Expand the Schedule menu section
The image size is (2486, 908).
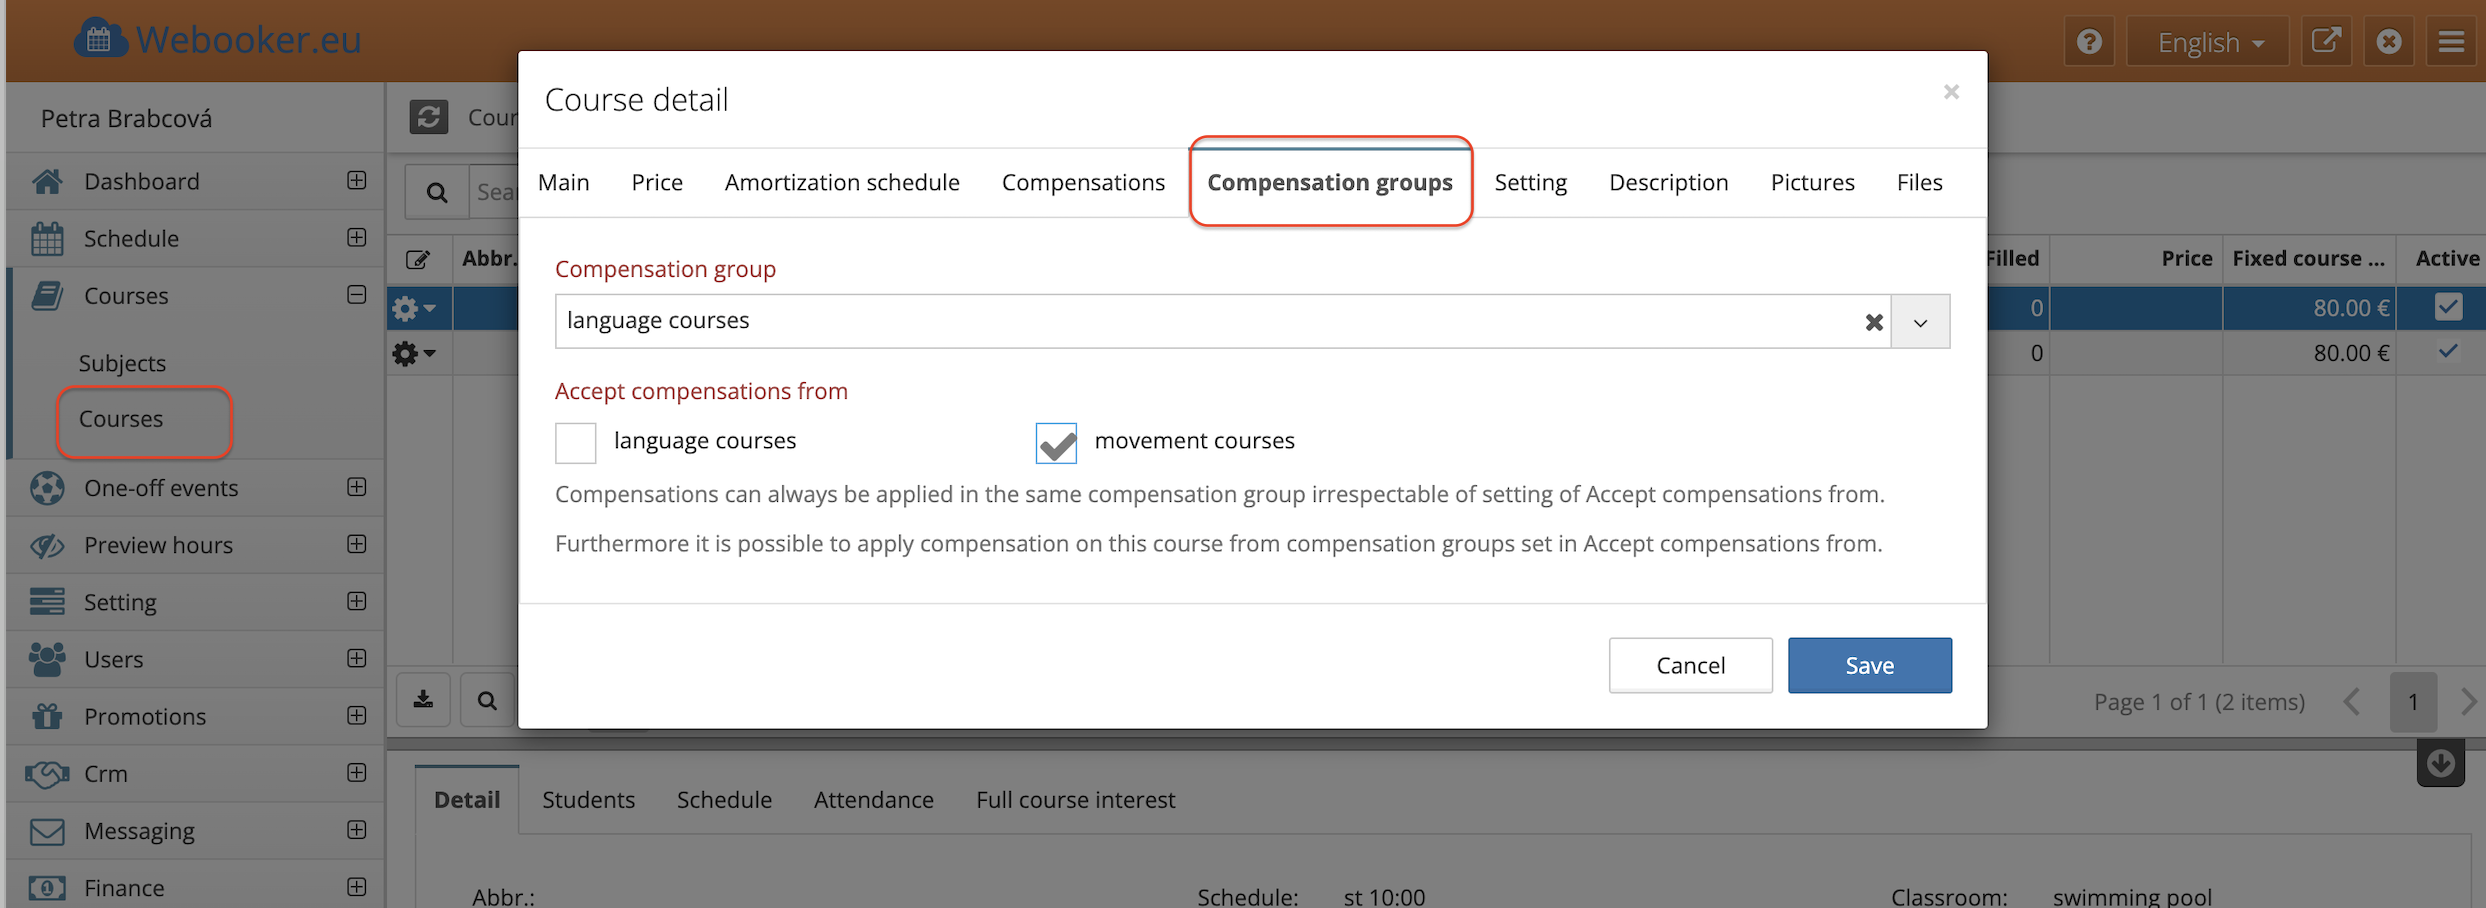[357, 237]
